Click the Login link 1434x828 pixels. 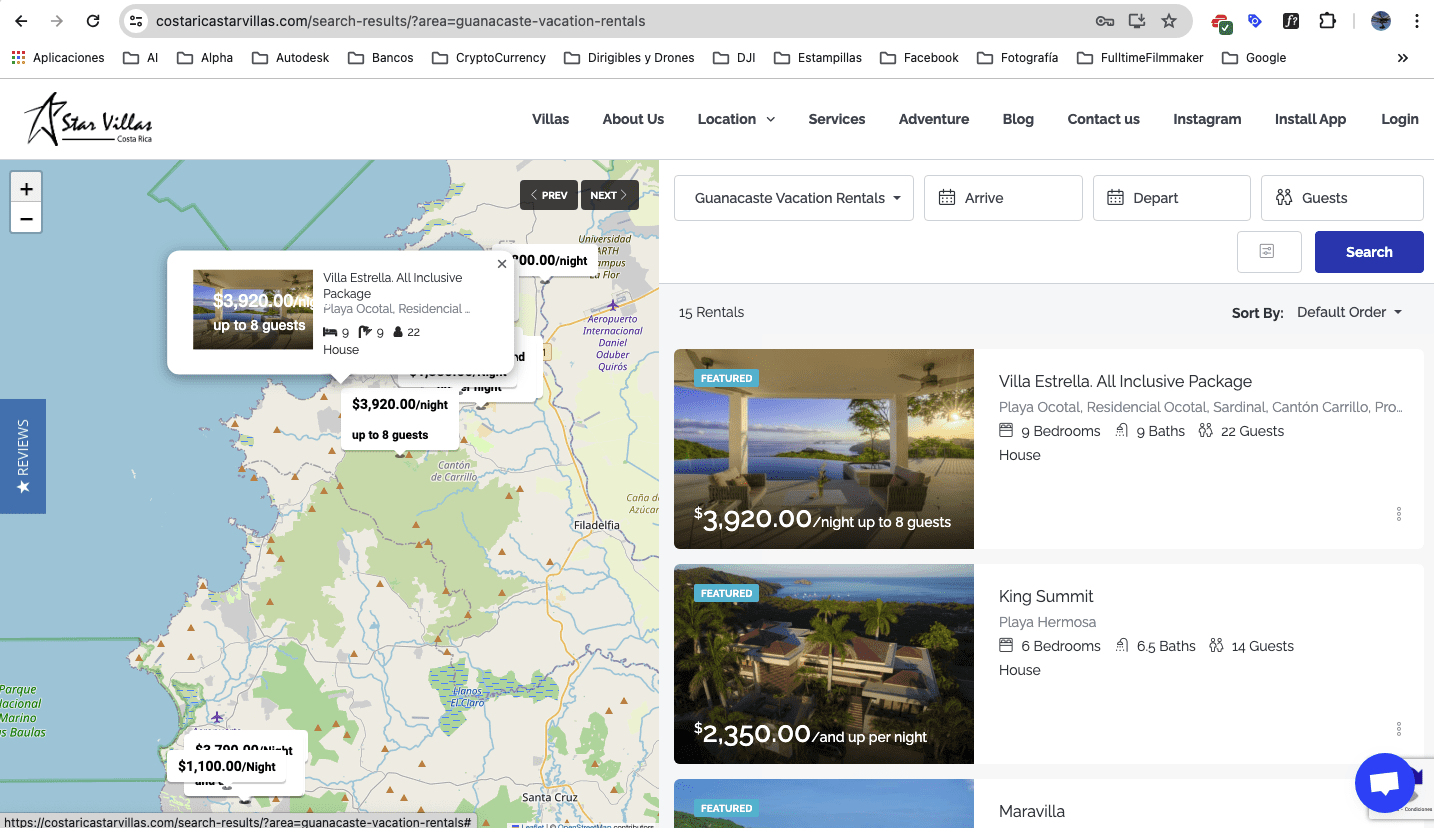point(1400,119)
